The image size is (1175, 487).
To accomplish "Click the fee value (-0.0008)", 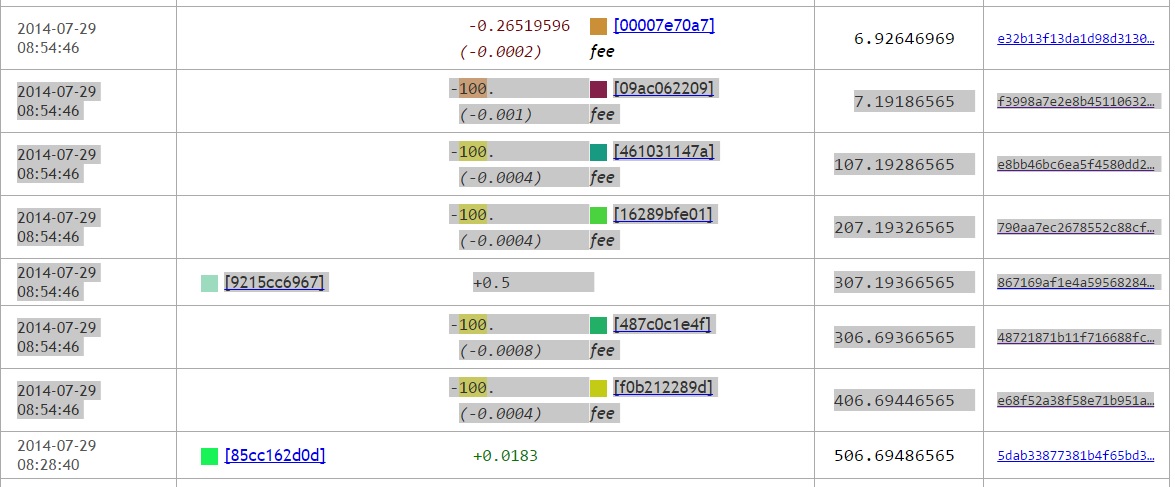I will 501,351.
